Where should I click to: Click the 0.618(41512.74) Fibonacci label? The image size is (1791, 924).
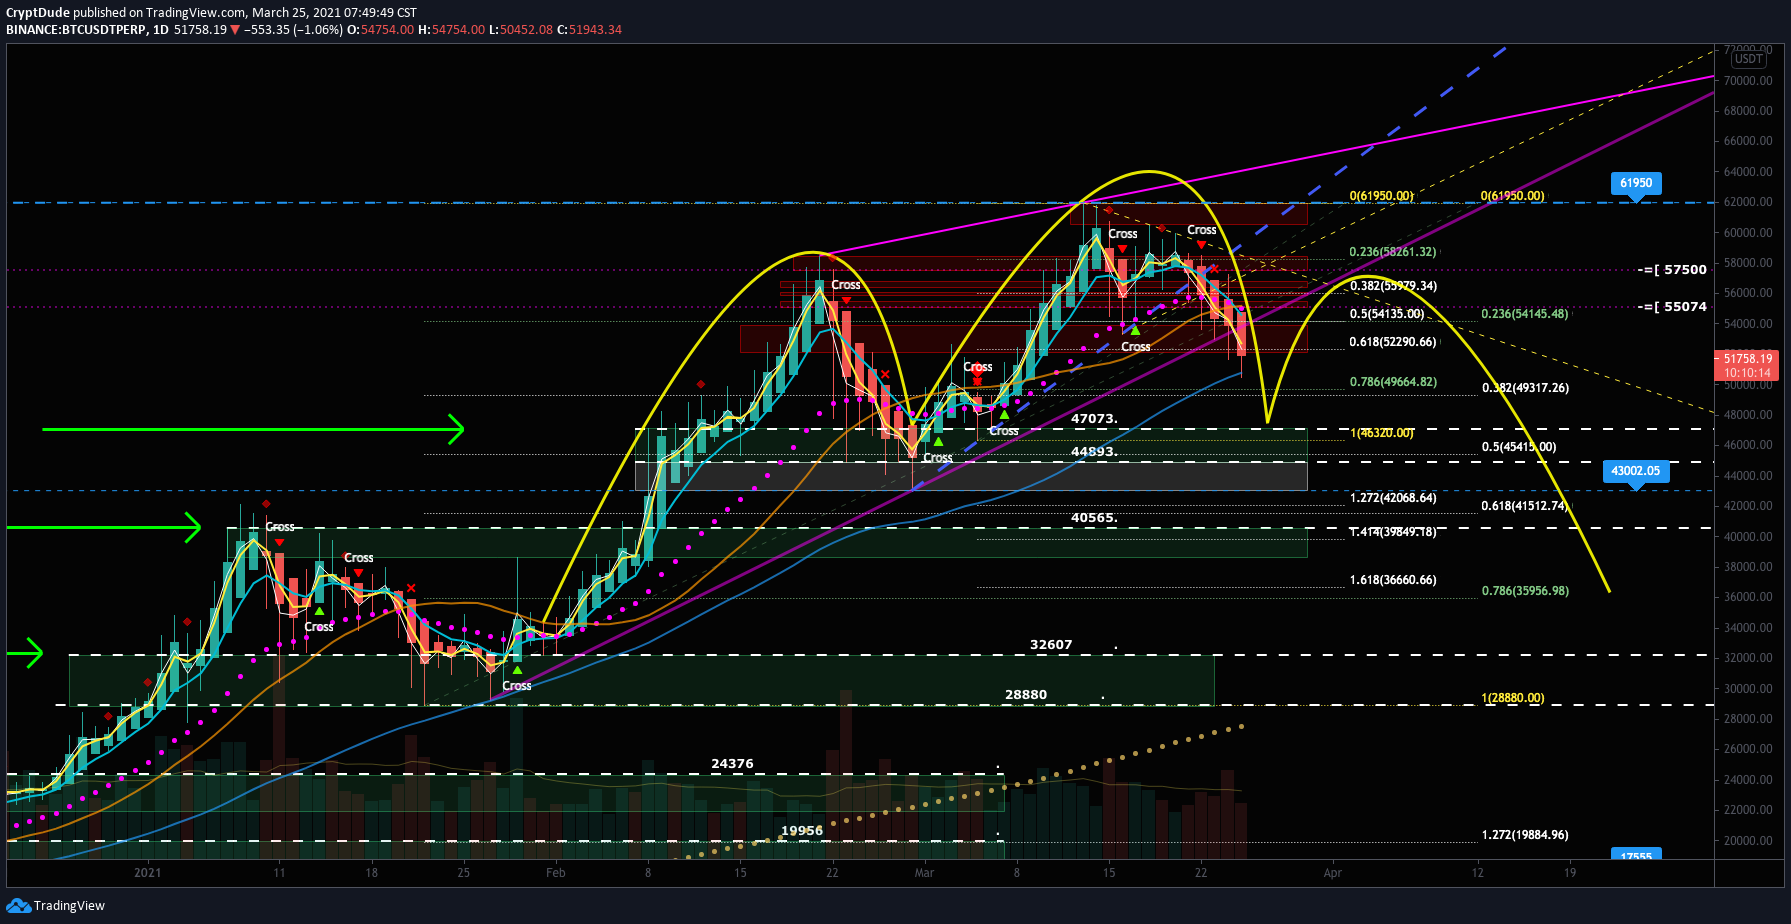coord(1525,506)
